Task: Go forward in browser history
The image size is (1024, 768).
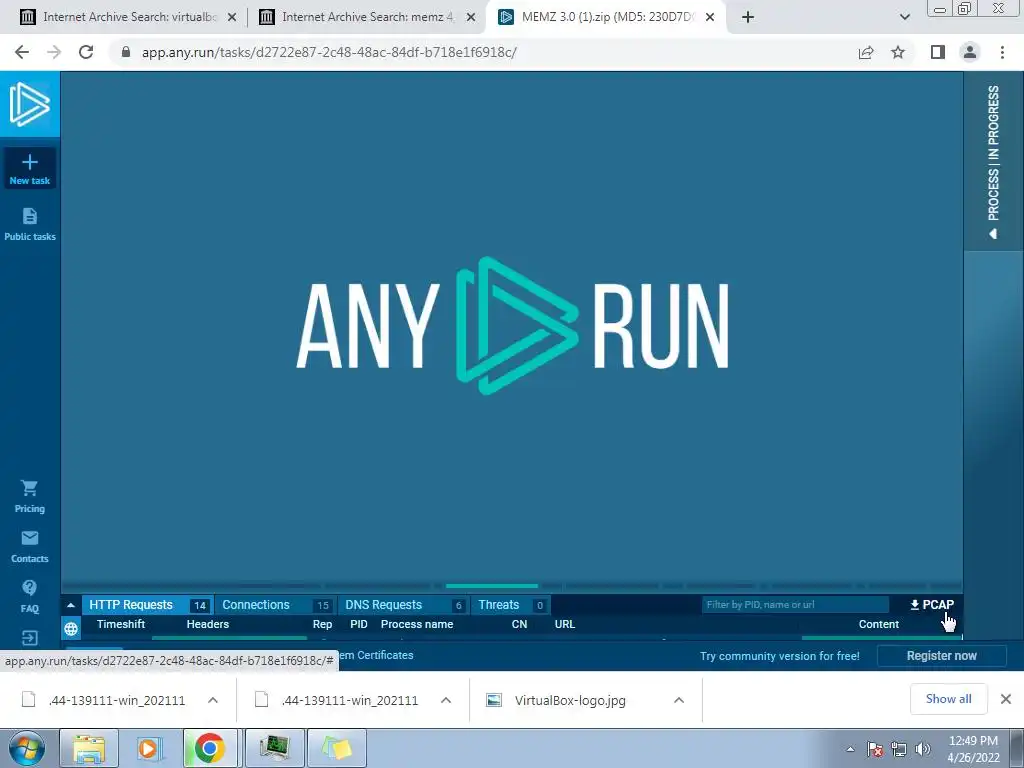Action: (x=54, y=52)
